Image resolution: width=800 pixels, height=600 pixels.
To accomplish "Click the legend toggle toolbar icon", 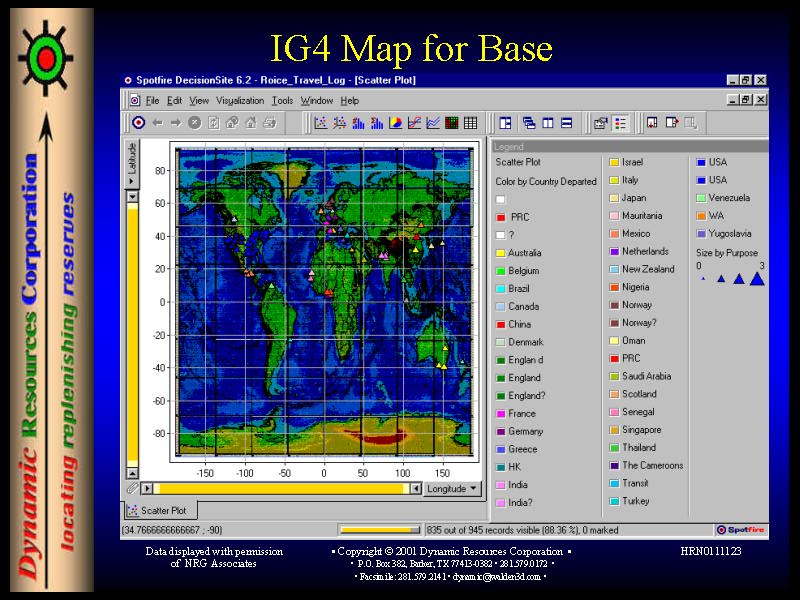I will click(x=620, y=123).
